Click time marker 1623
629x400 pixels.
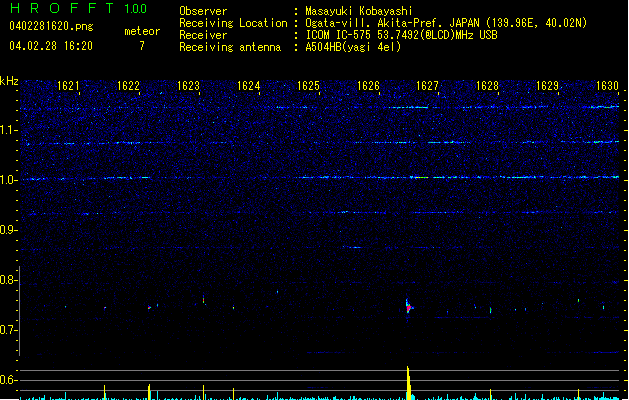188,86
